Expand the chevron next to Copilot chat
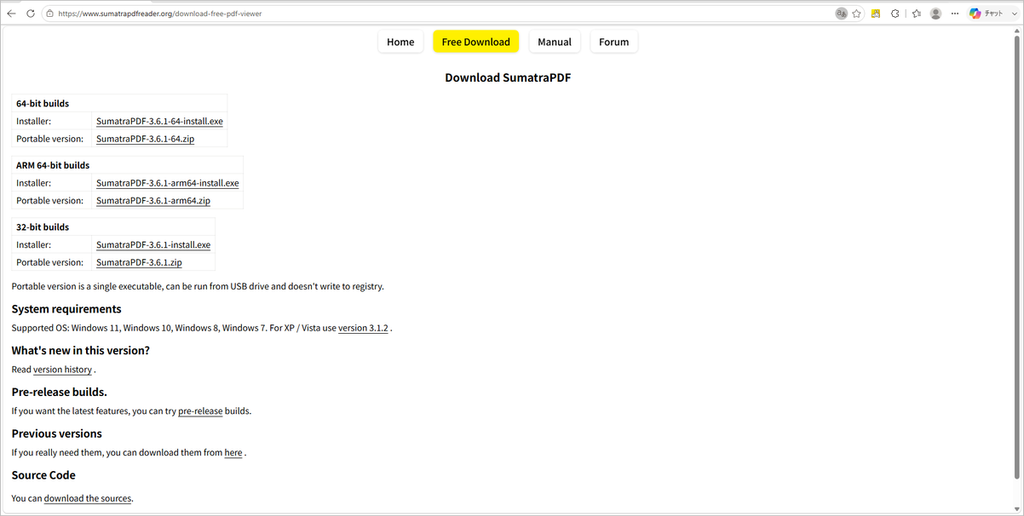Viewport: 1024px width, 516px height. [x=1014, y=13]
